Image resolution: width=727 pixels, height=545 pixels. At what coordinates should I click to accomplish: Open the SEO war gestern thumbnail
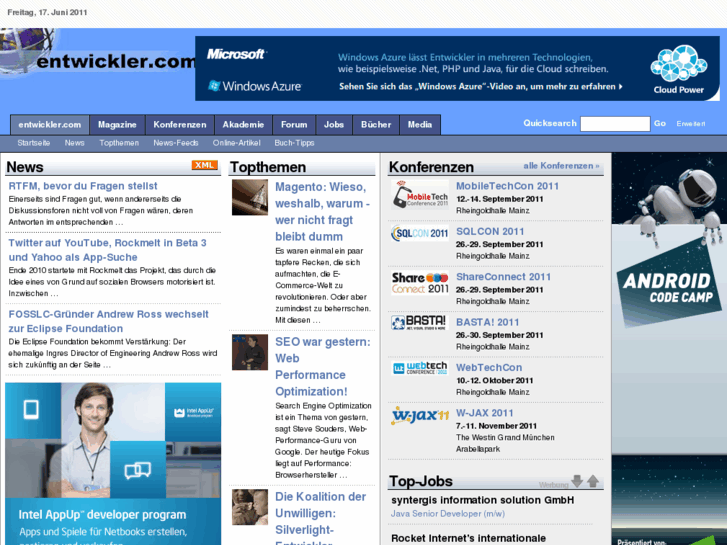(x=250, y=353)
